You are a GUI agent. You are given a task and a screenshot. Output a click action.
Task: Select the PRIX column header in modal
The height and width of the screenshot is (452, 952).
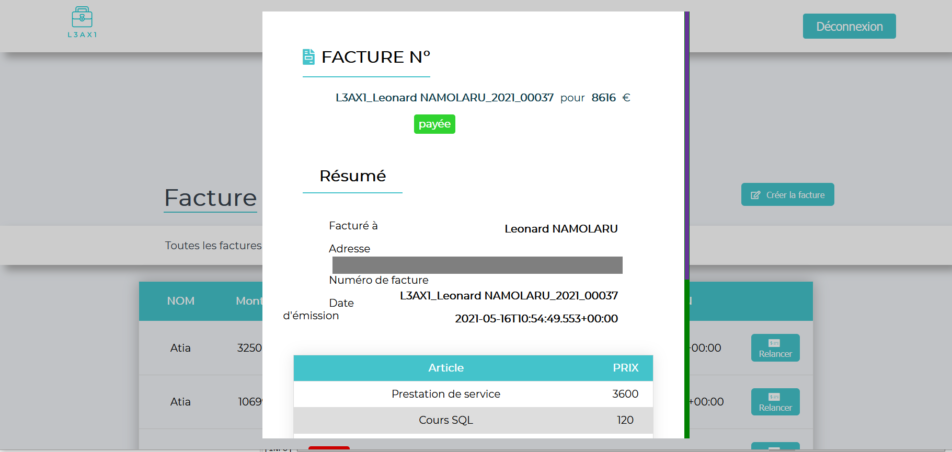pyautogui.click(x=625, y=368)
